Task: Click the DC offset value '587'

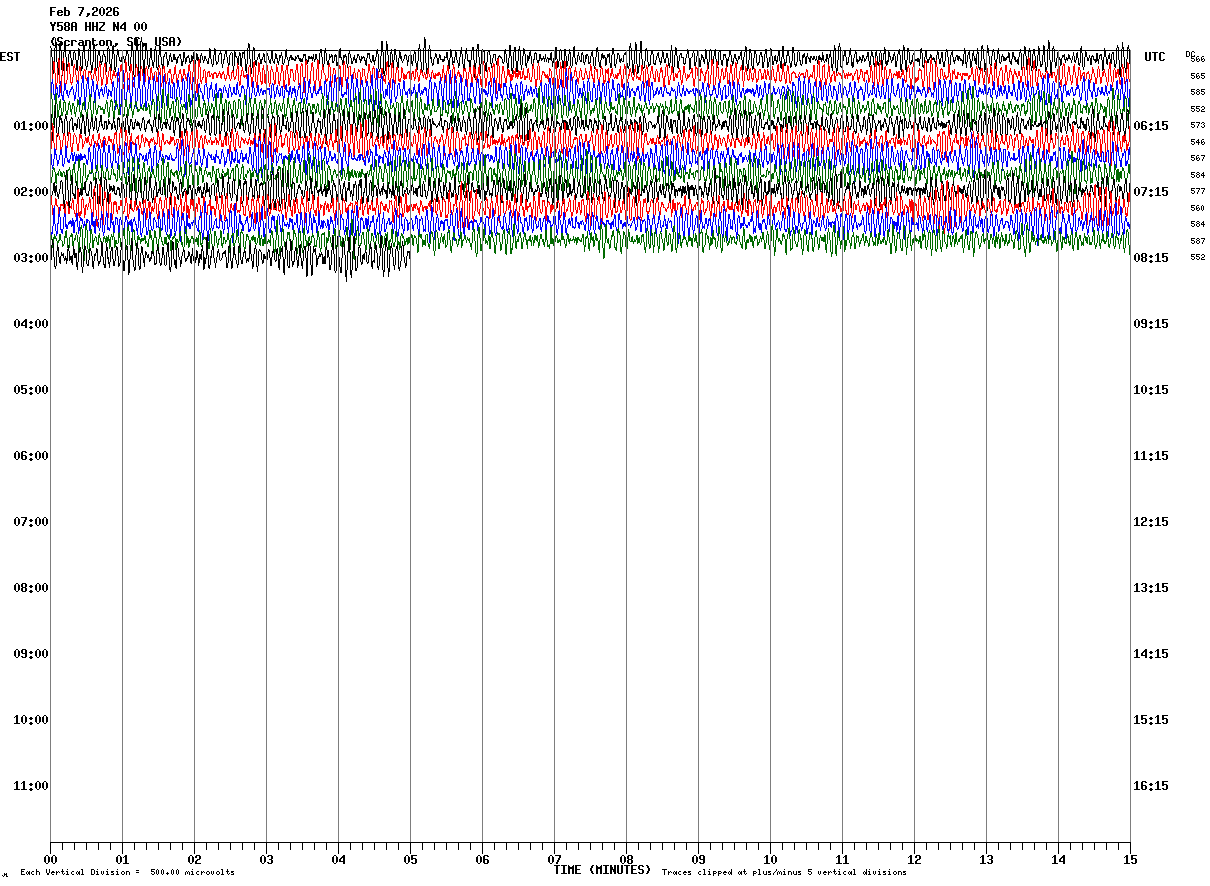Action: pos(1198,241)
